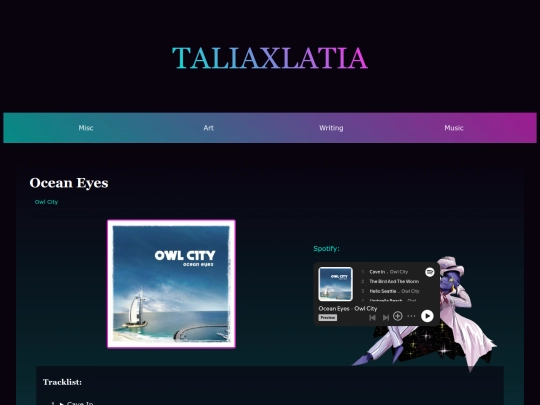The width and height of the screenshot is (540, 405).
Task: Skip to next track in Spotify player
Action: (x=386, y=318)
